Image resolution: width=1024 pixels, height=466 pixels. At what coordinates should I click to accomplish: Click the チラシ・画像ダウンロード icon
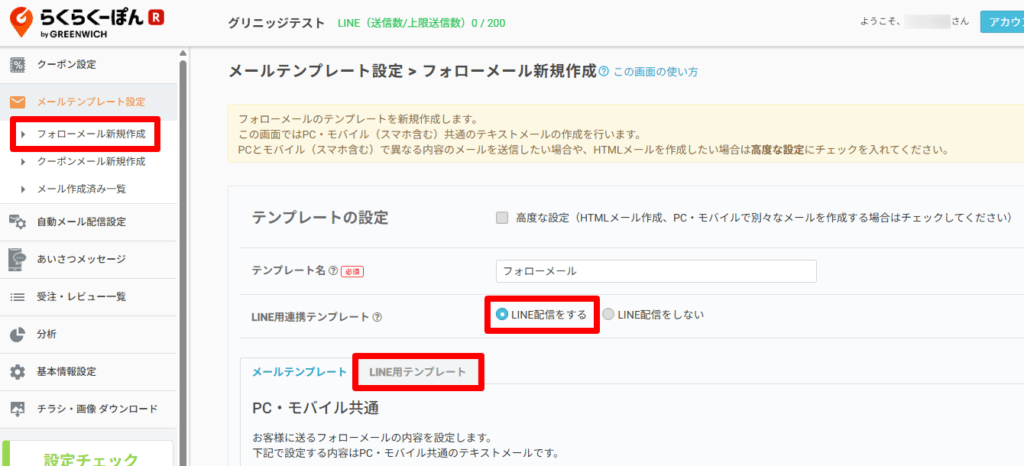pos(17,409)
